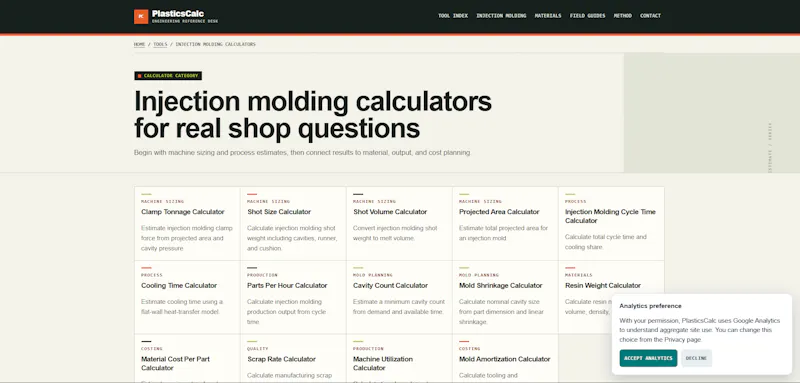
Task: Click the Tools breadcrumb link
Action: tap(160, 44)
